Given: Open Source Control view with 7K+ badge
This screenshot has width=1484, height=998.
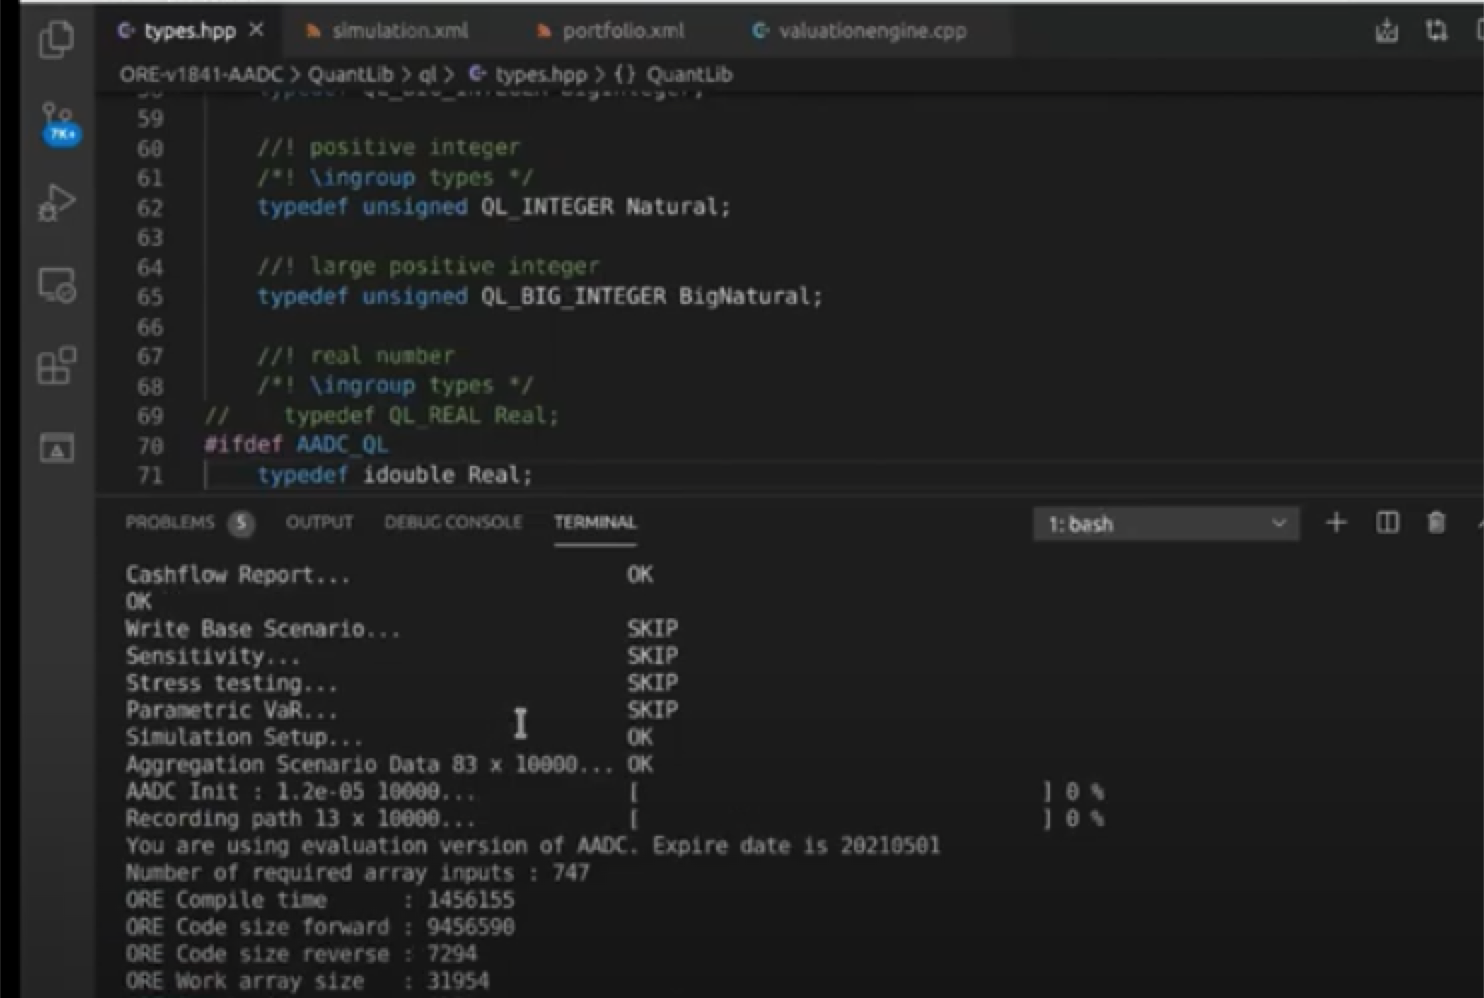Looking at the screenshot, I should pyautogui.click(x=58, y=123).
